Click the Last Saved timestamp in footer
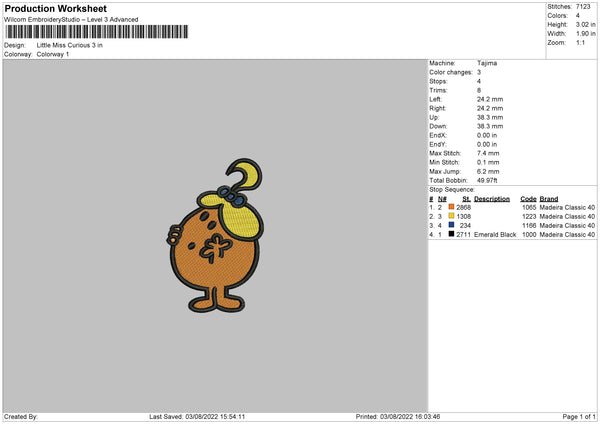This screenshot has height=424, width=600. click(197, 416)
